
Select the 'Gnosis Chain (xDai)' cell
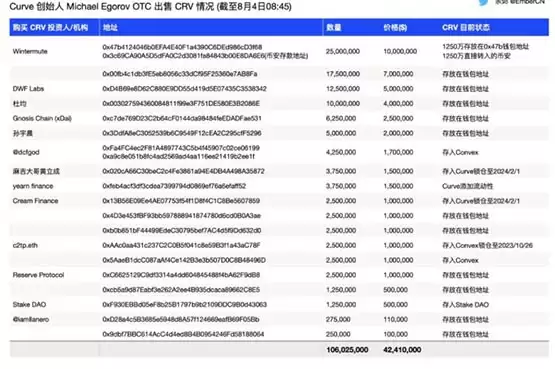click(x=42, y=119)
